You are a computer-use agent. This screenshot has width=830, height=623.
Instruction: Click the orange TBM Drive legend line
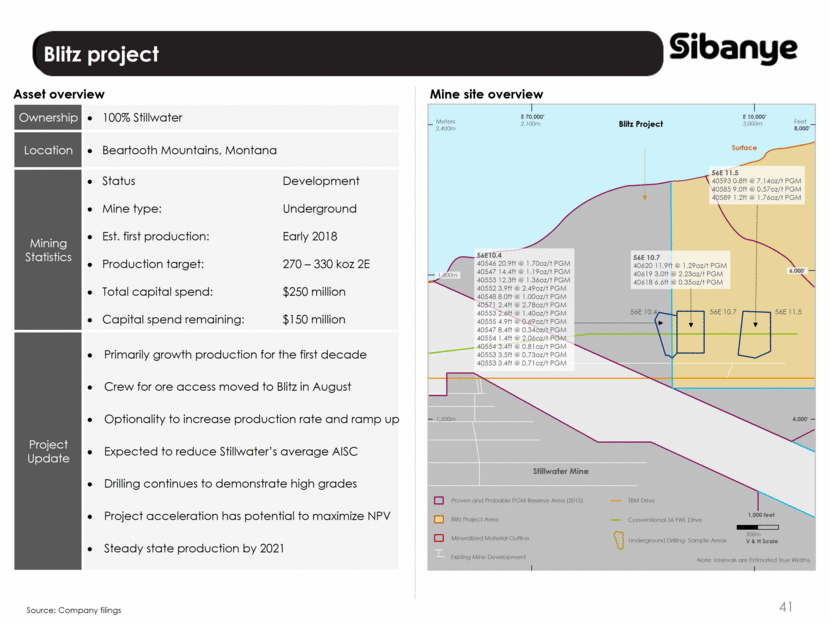pyautogui.click(x=616, y=501)
